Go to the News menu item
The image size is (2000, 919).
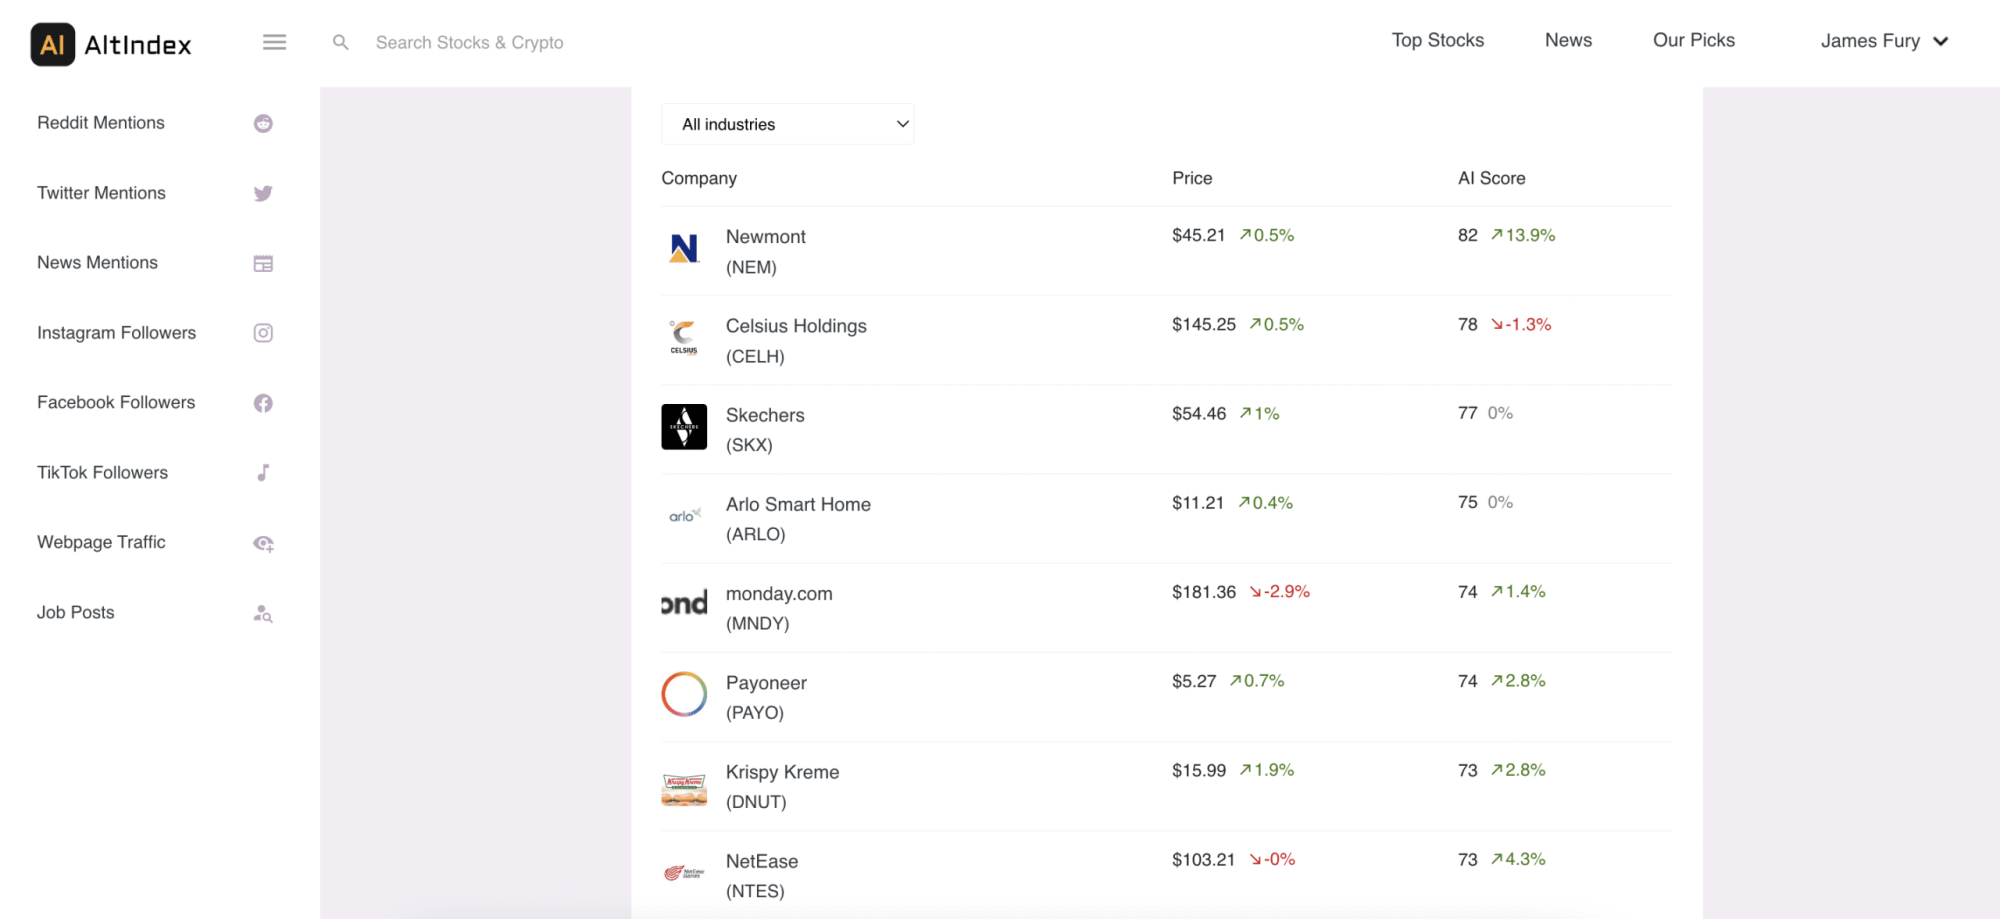point(1567,40)
